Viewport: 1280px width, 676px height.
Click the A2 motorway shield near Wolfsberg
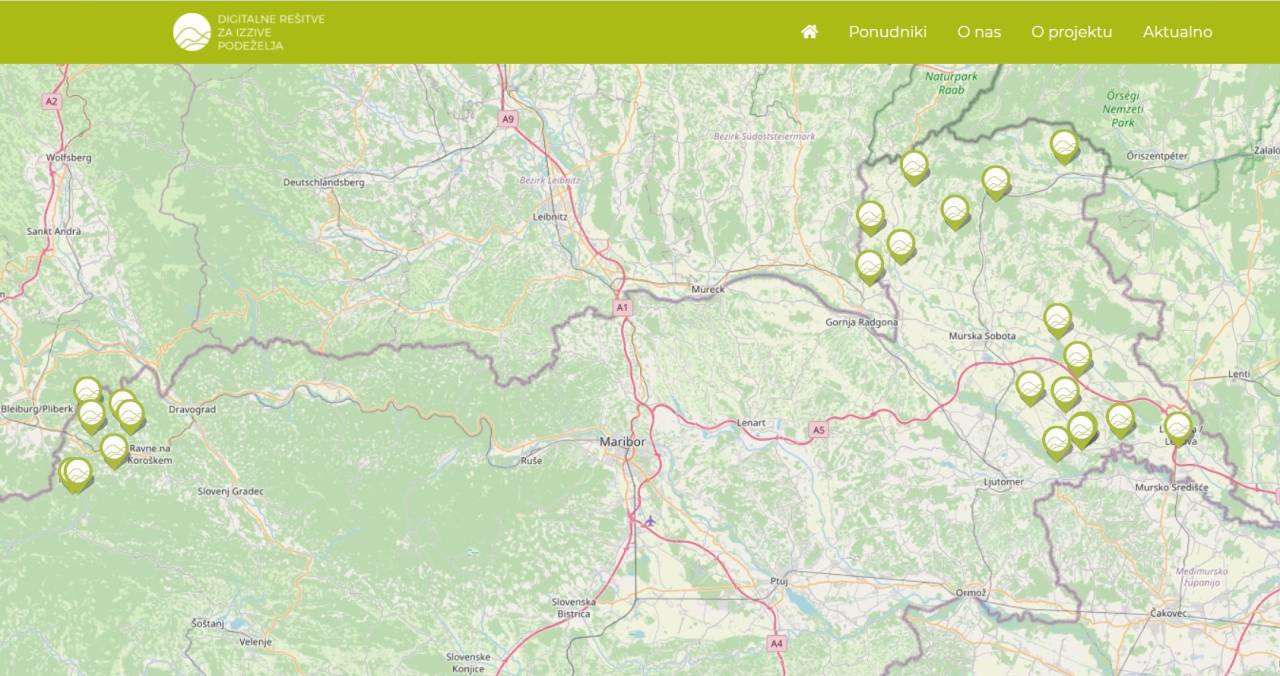point(51,101)
